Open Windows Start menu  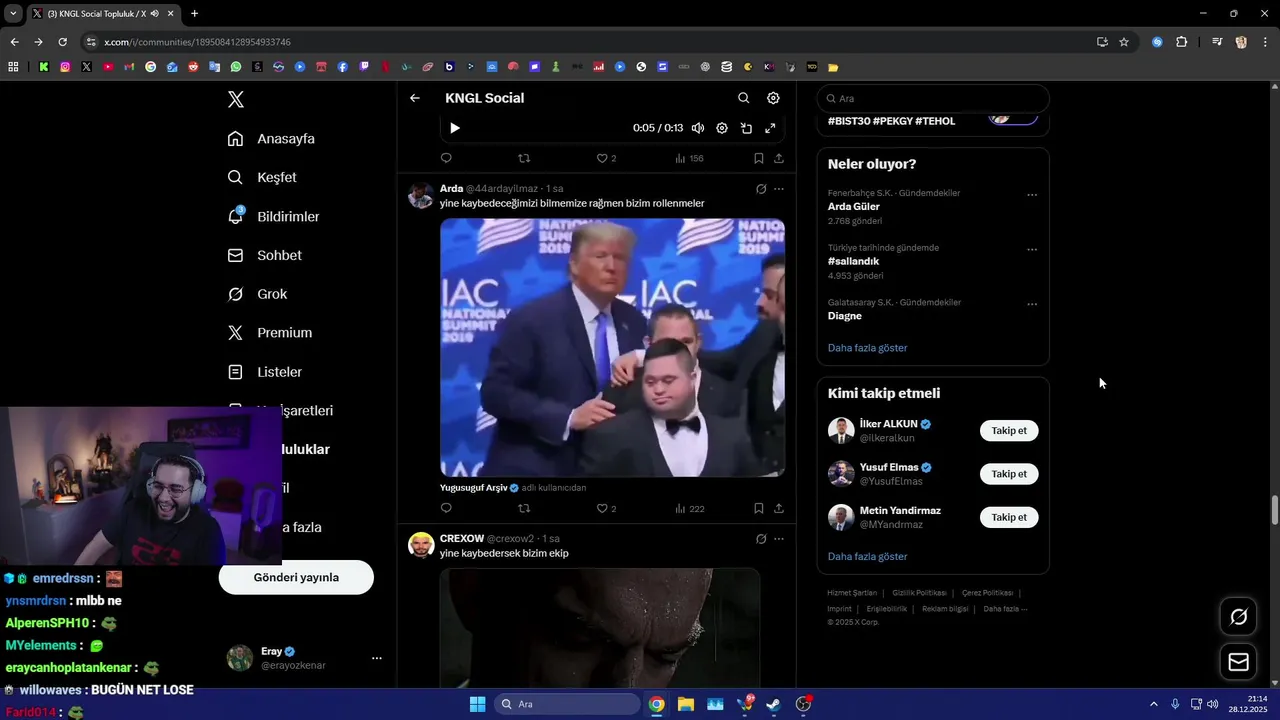[x=477, y=704]
